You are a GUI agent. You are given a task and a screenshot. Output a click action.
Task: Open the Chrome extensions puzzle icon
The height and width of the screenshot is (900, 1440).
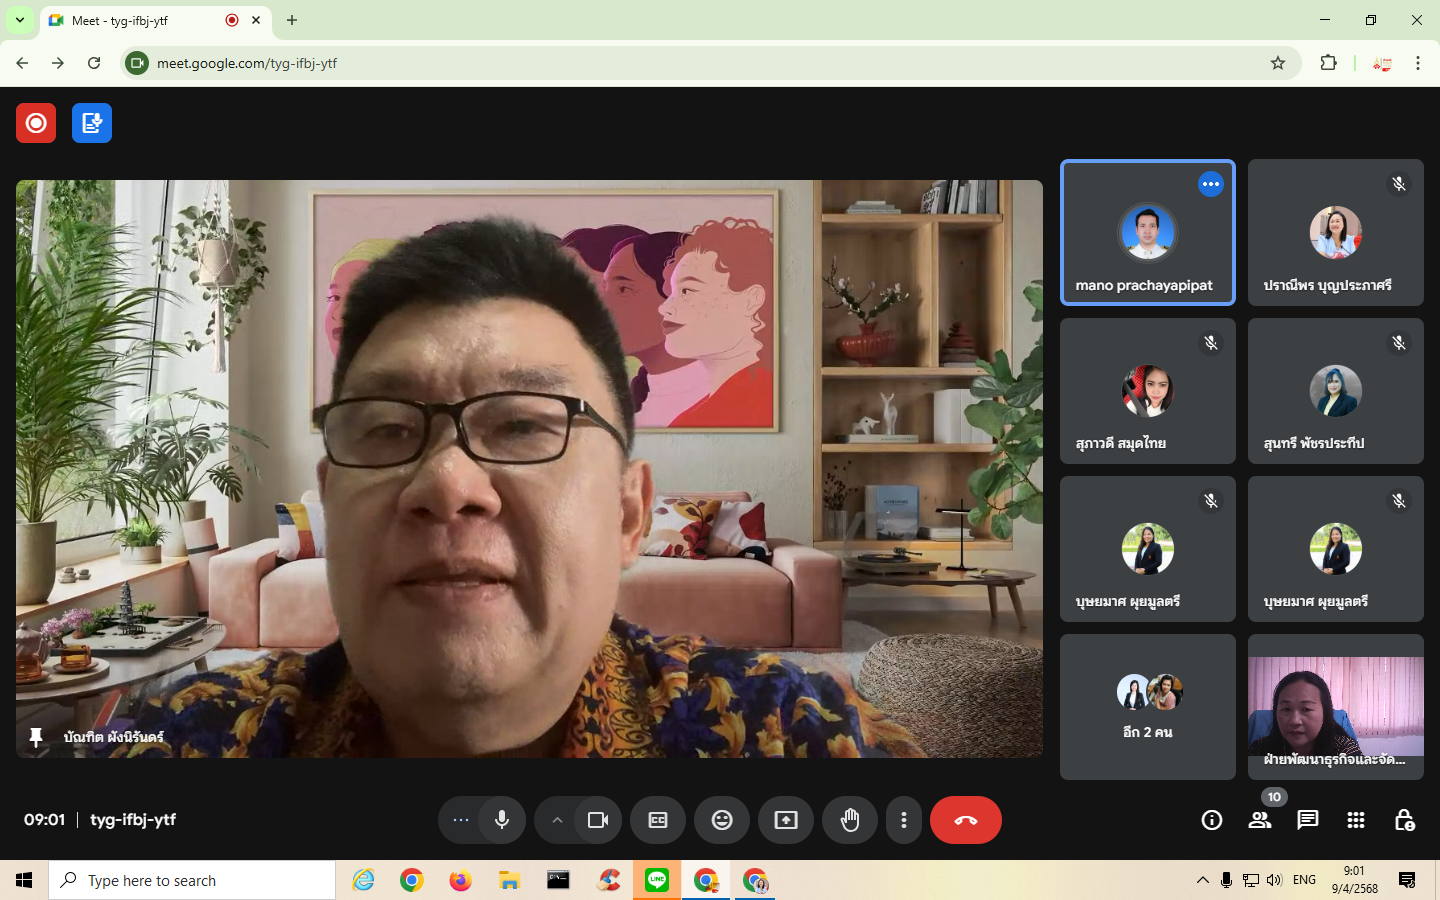pyautogui.click(x=1328, y=63)
